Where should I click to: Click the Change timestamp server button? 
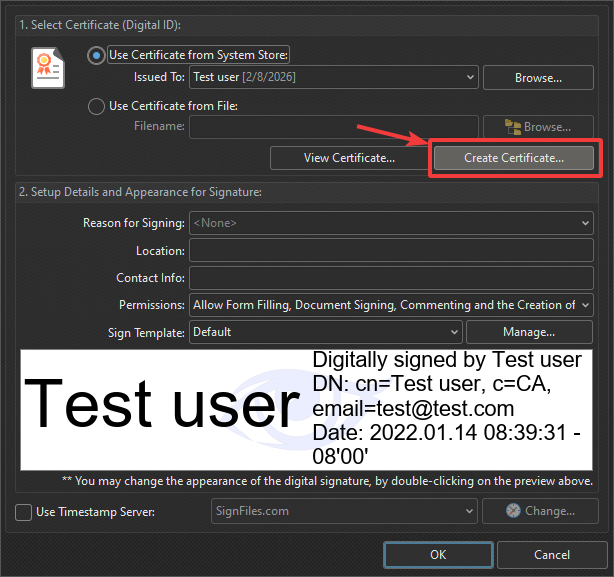click(540, 512)
